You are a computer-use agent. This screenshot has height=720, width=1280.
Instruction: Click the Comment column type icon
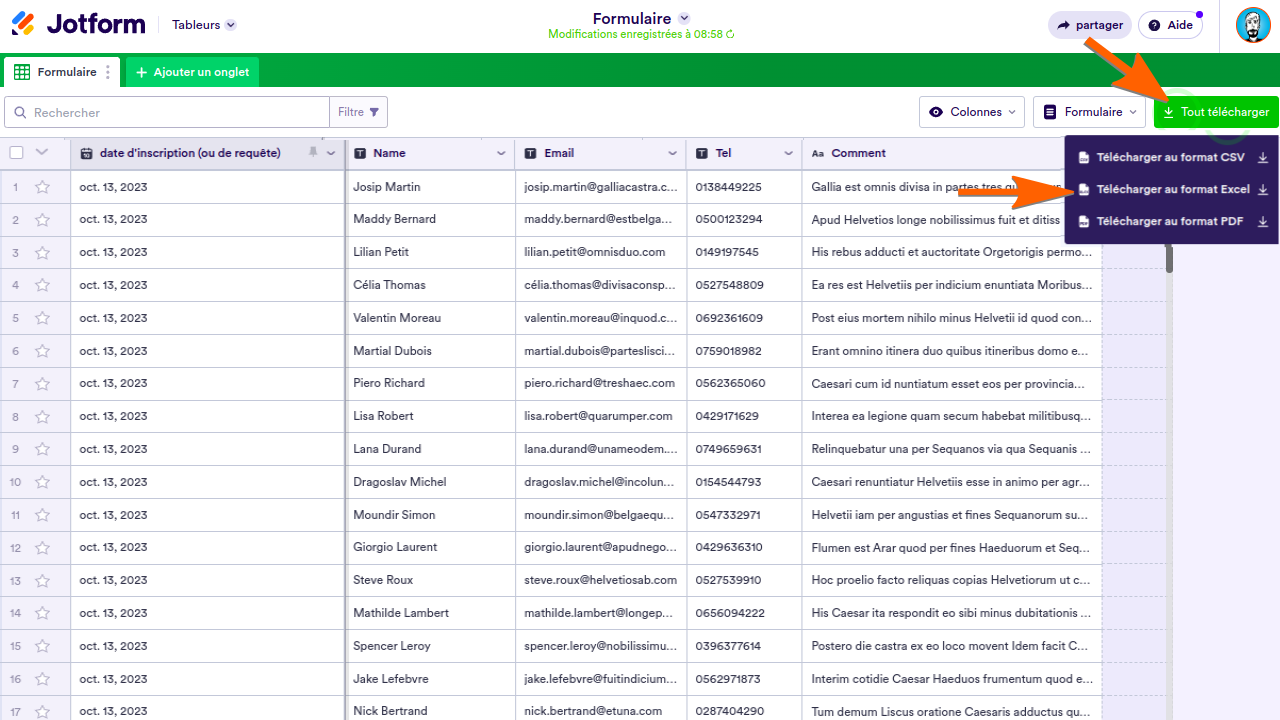click(818, 153)
